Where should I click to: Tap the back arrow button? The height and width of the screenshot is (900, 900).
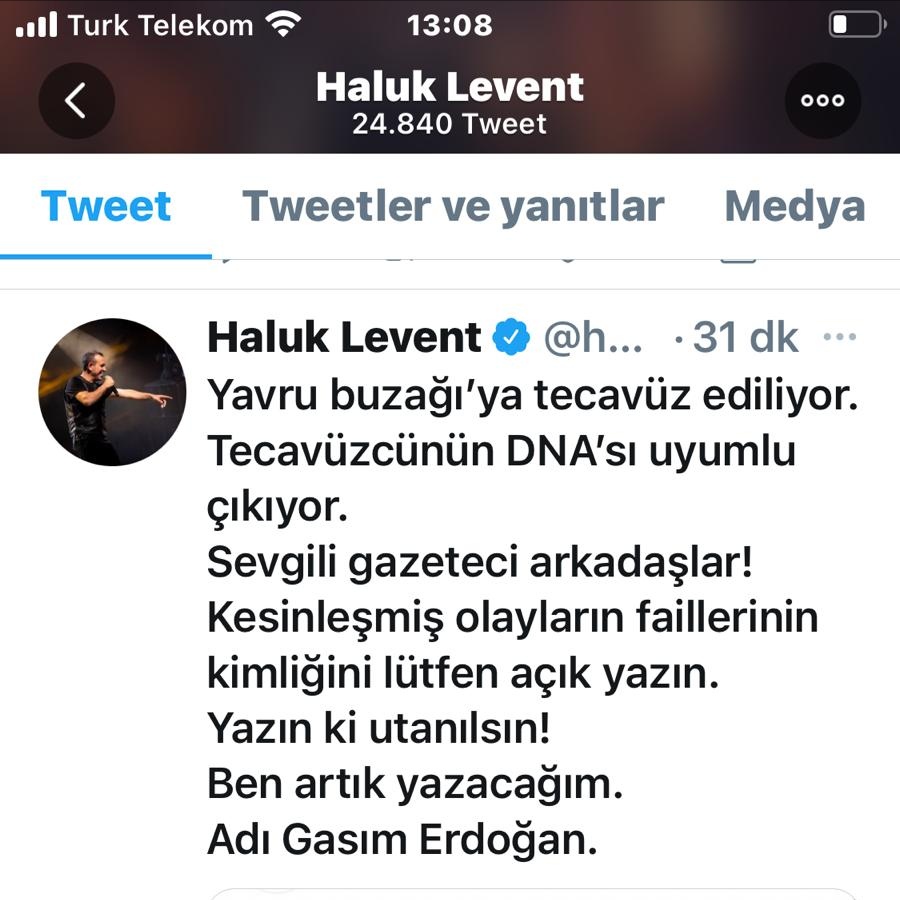76,100
